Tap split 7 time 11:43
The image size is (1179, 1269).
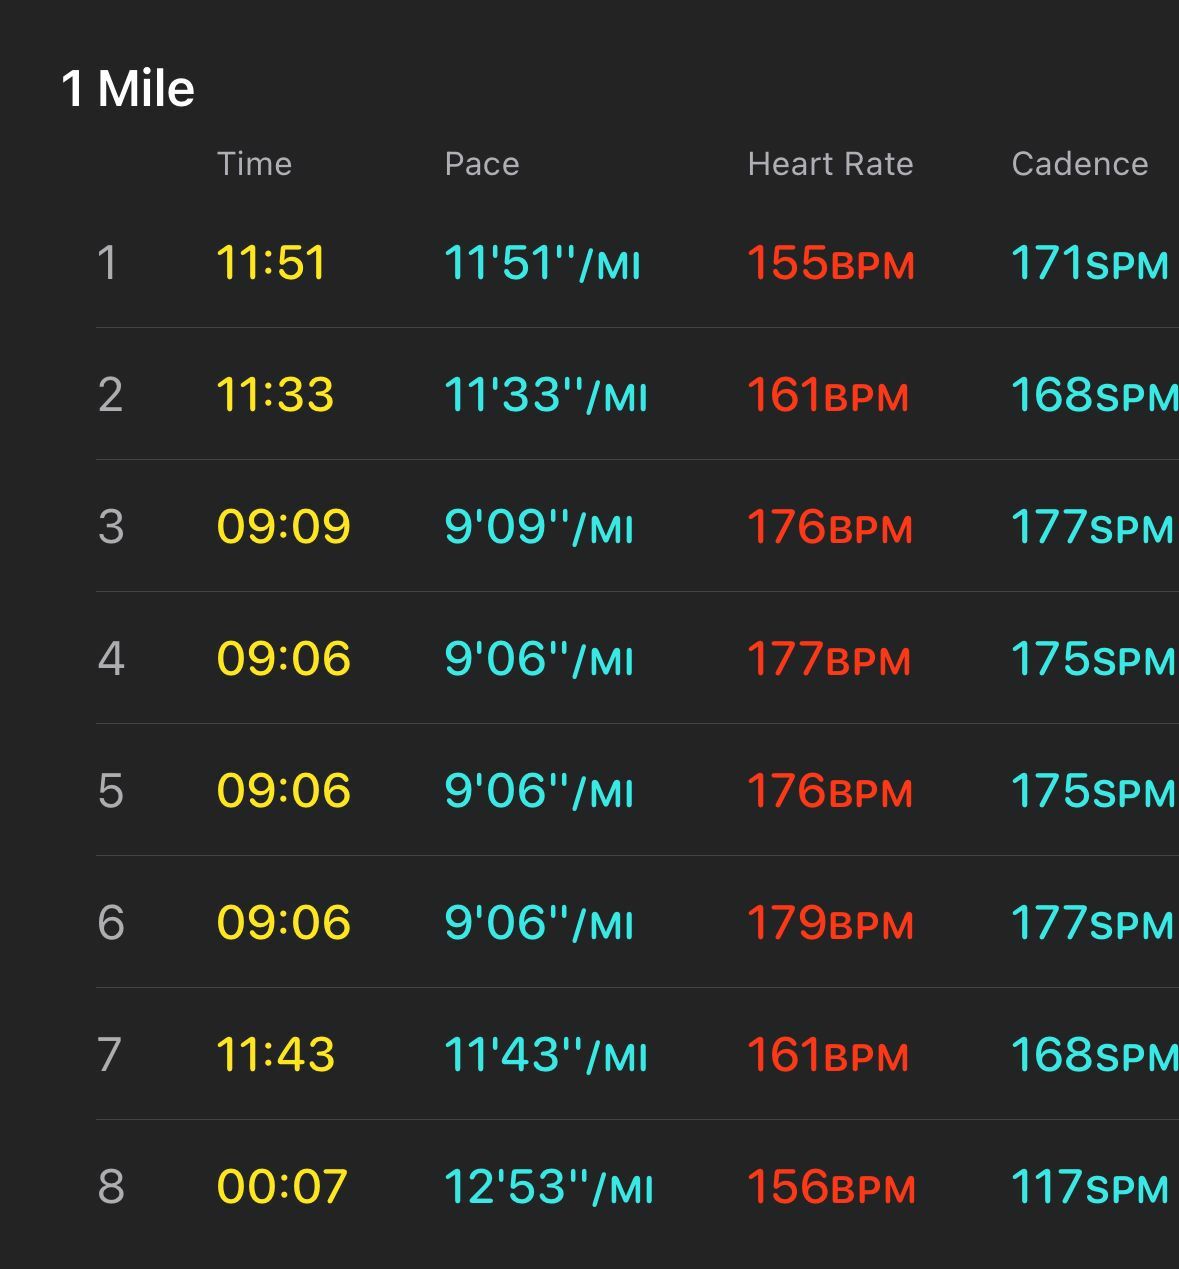(x=276, y=1055)
